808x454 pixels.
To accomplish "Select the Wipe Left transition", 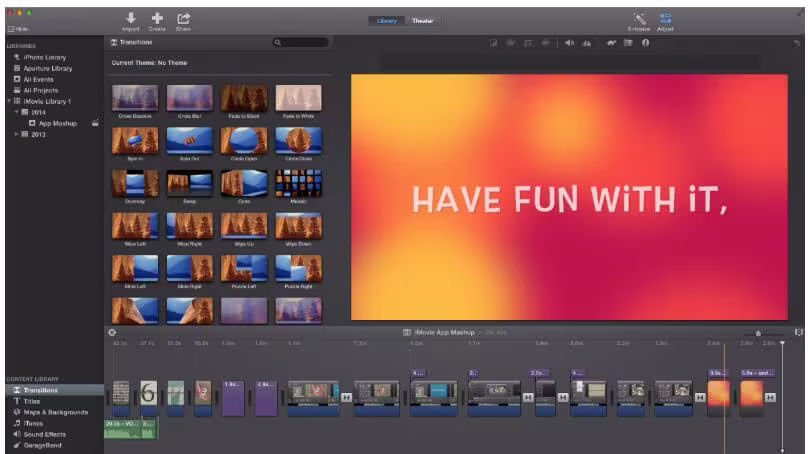I will click(135, 226).
